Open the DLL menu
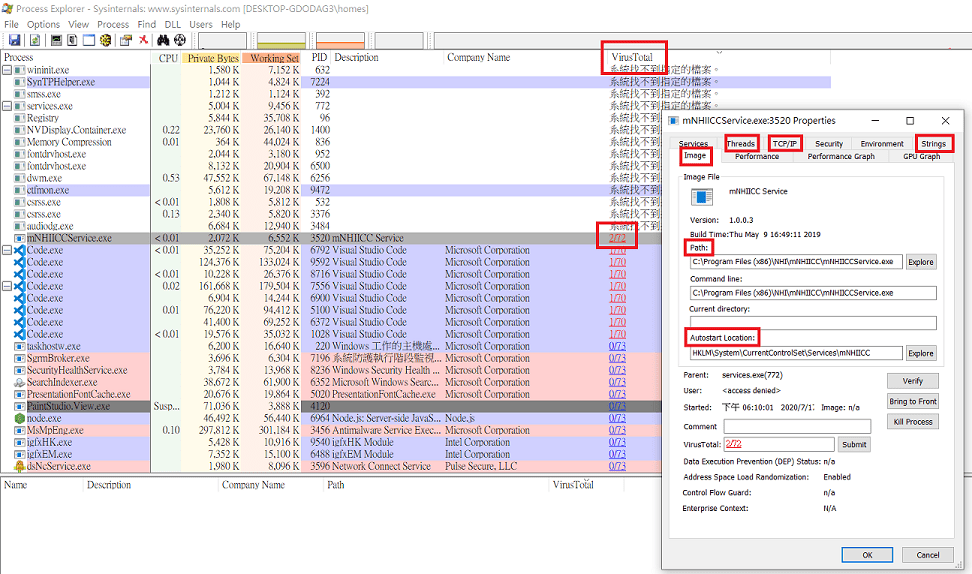Screen dimensions: 972x574 [172, 24]
